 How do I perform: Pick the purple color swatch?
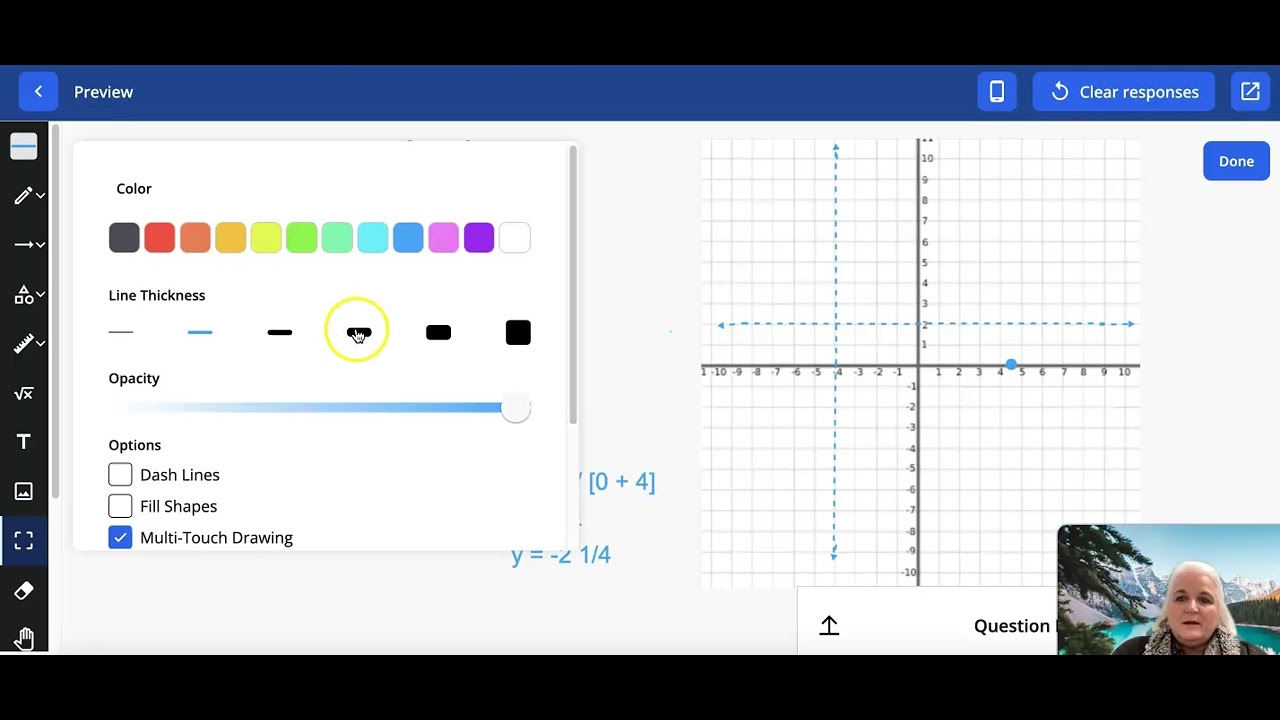pyautogui.click(x=479, y=238)
